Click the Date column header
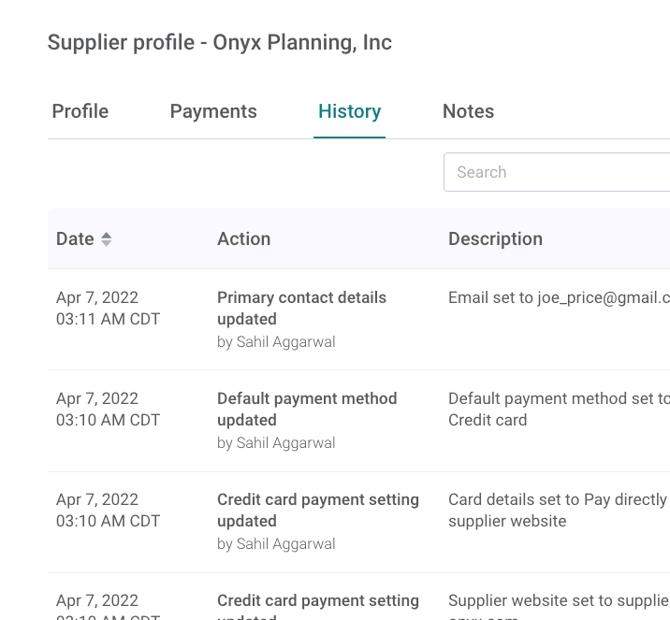Screen dimensions: 670x620 click(x=75, y=239)
